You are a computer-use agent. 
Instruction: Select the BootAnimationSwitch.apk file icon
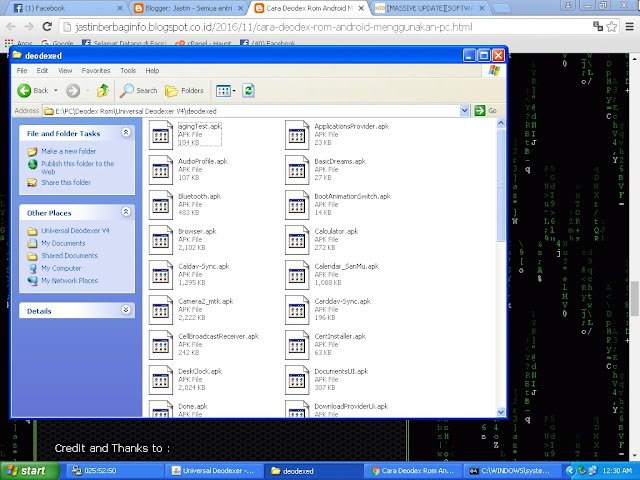pyautogui.click(x=297, y=205)
